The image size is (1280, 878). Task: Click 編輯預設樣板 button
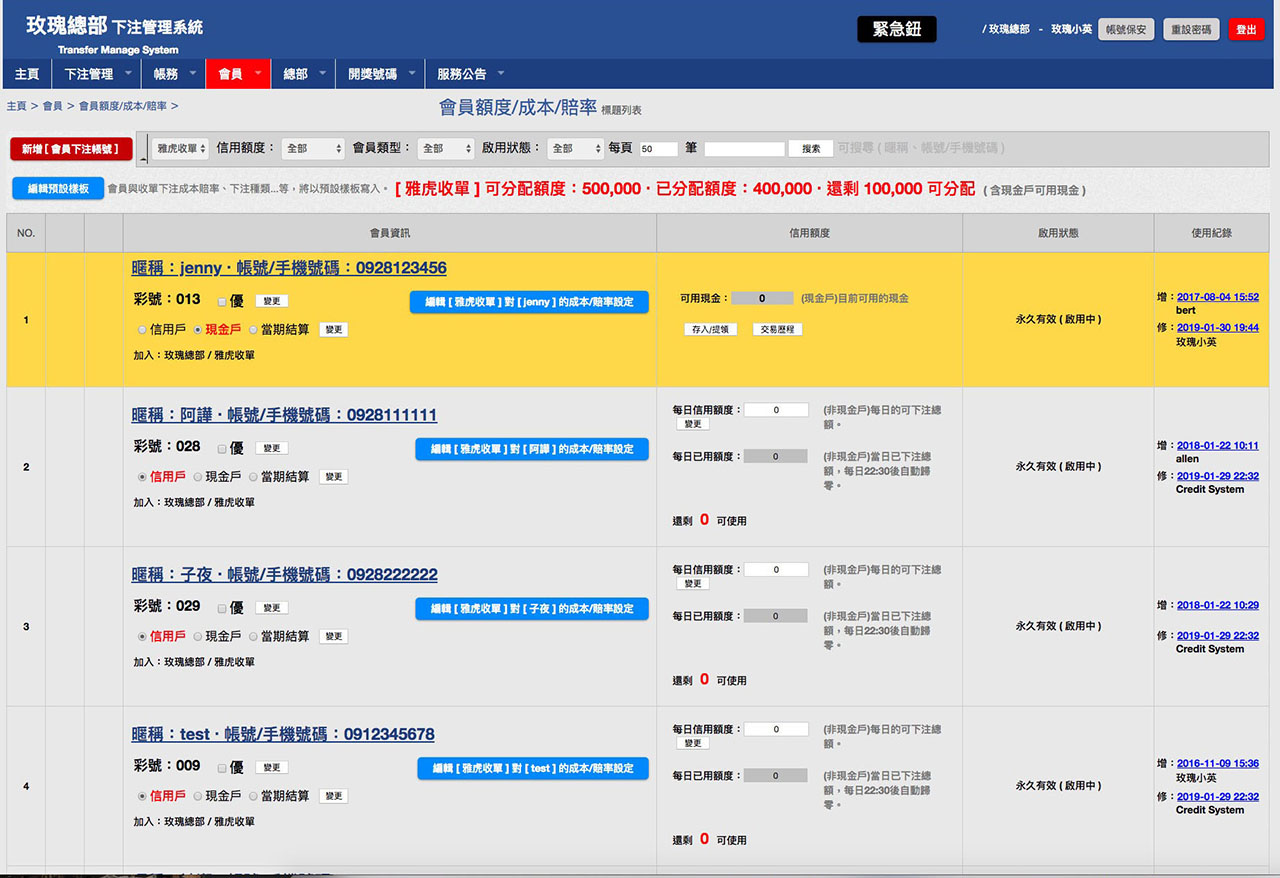tap(58, 188)
